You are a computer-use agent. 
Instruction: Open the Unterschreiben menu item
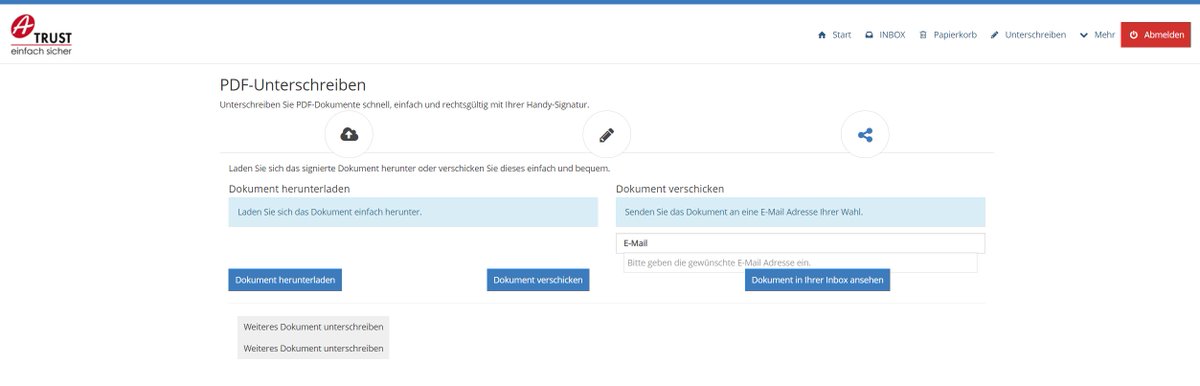pyautogui.click(x=1028, y=35)
